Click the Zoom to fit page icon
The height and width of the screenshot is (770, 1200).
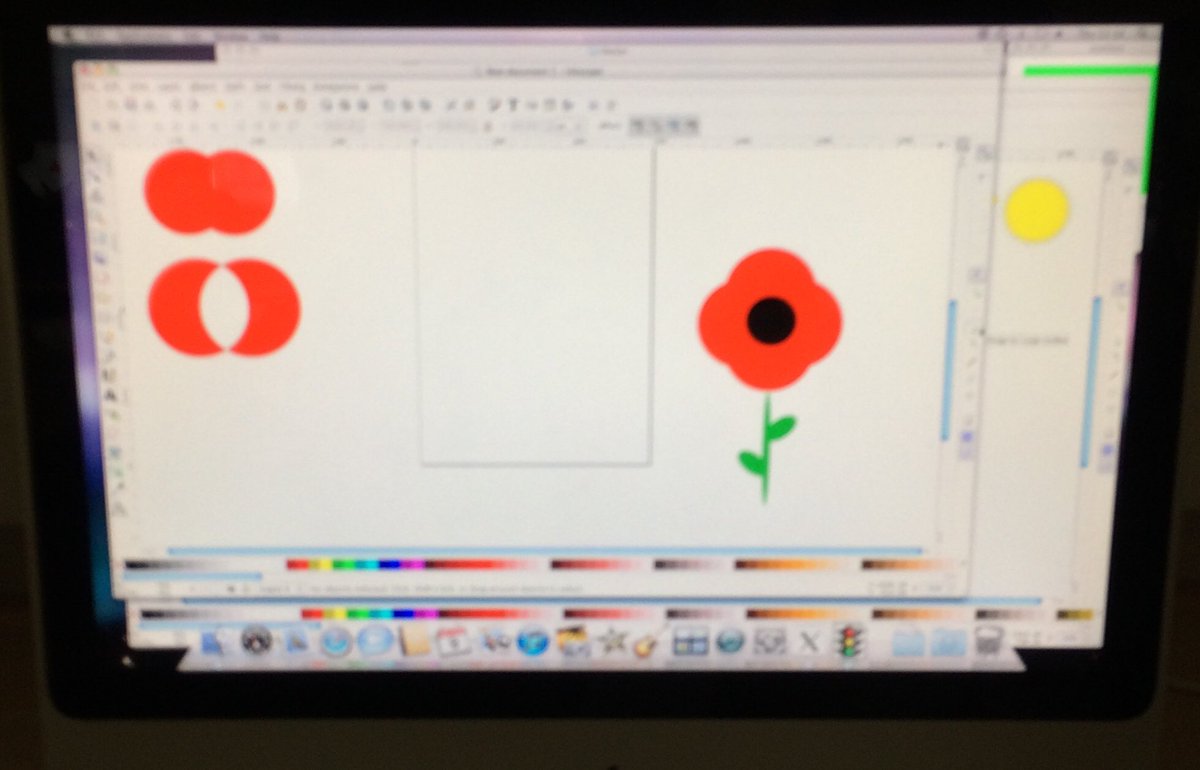tap(363, 105)
